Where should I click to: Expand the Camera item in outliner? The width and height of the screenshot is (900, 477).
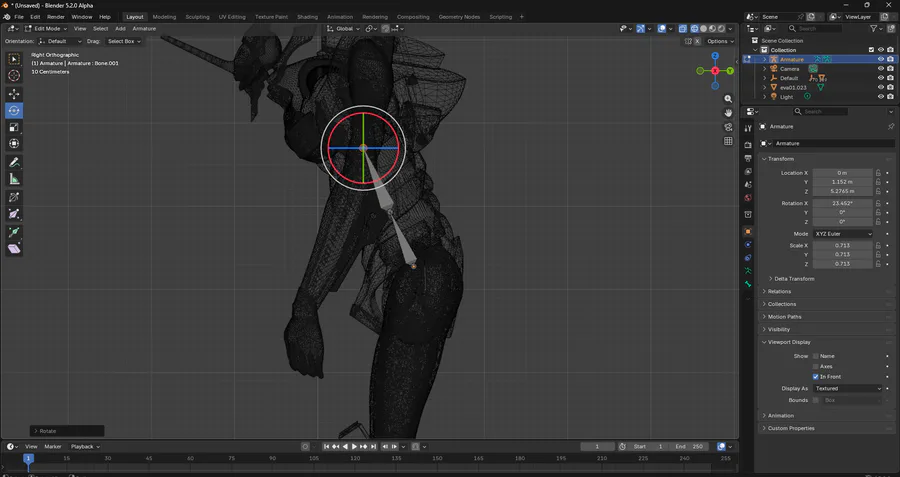click(765, 69)
